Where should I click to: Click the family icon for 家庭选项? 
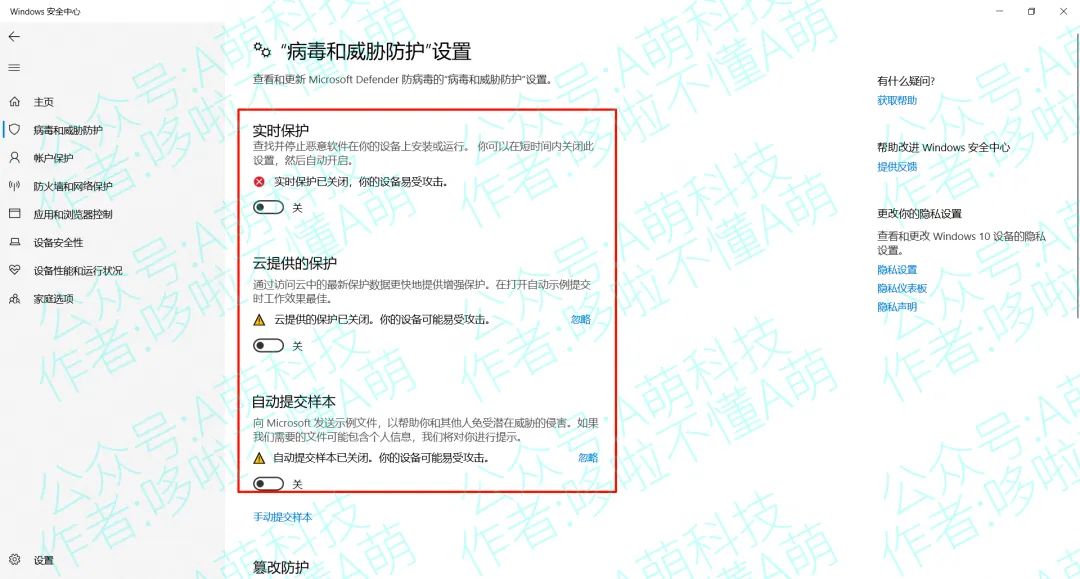tap(14, 299)
